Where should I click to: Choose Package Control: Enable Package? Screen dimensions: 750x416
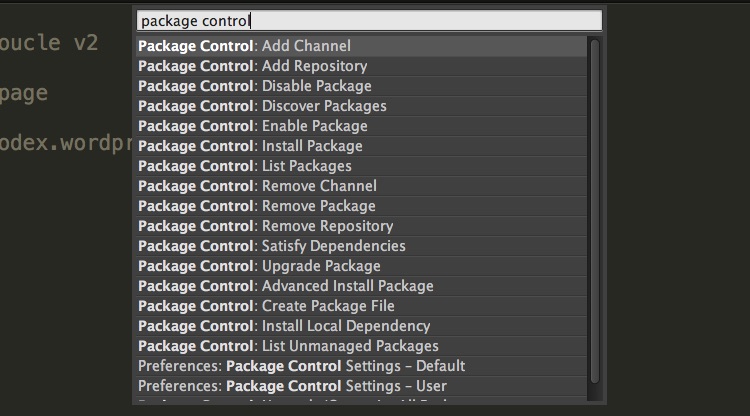pos(362,126)
